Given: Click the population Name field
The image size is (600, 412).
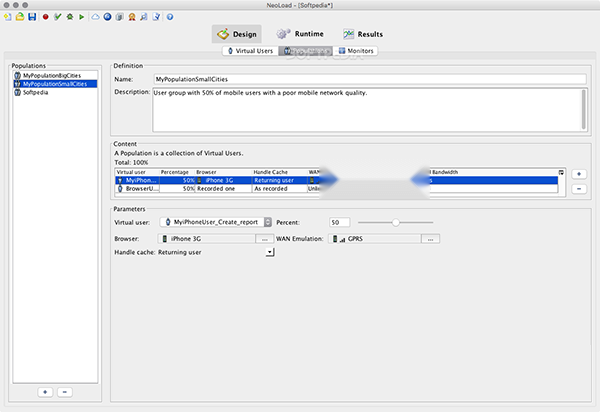Looking at the screenshot, I should click(x=370, y=79).
